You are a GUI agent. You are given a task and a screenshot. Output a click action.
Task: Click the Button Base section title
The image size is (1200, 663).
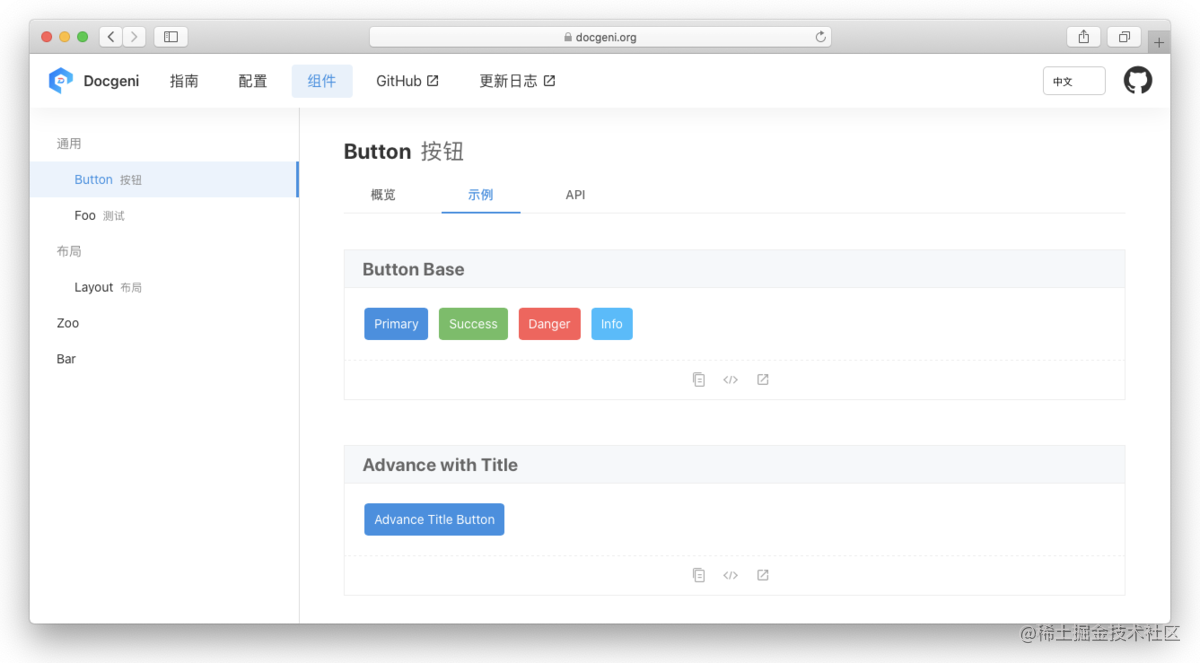tap(413, 269)
